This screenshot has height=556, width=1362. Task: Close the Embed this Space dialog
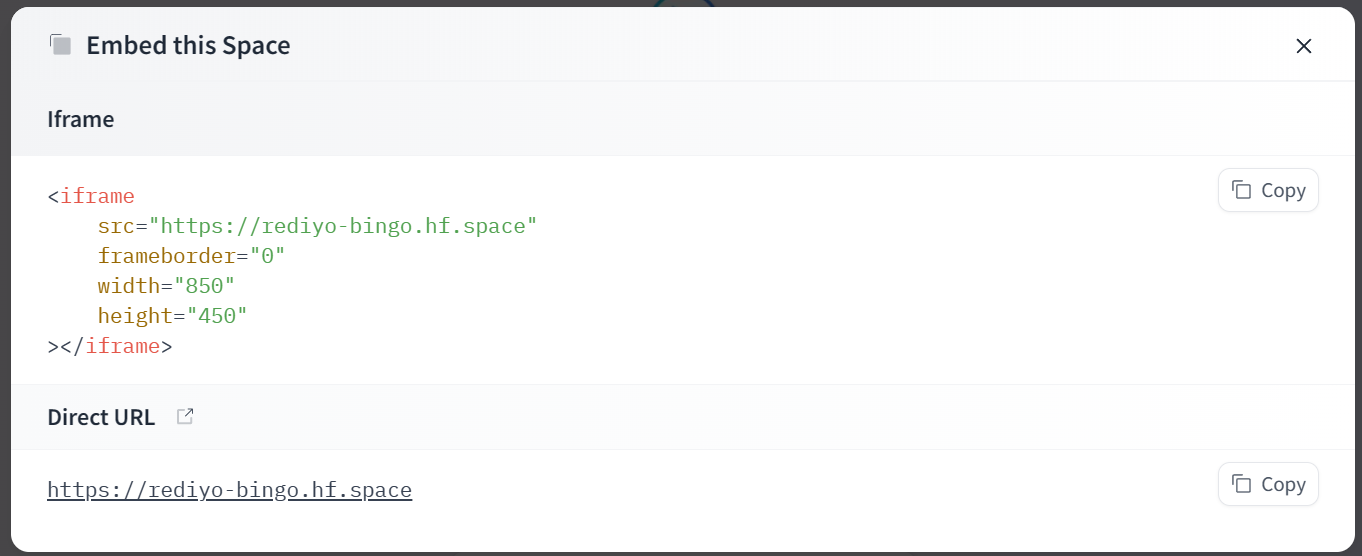coord(1303,46)
